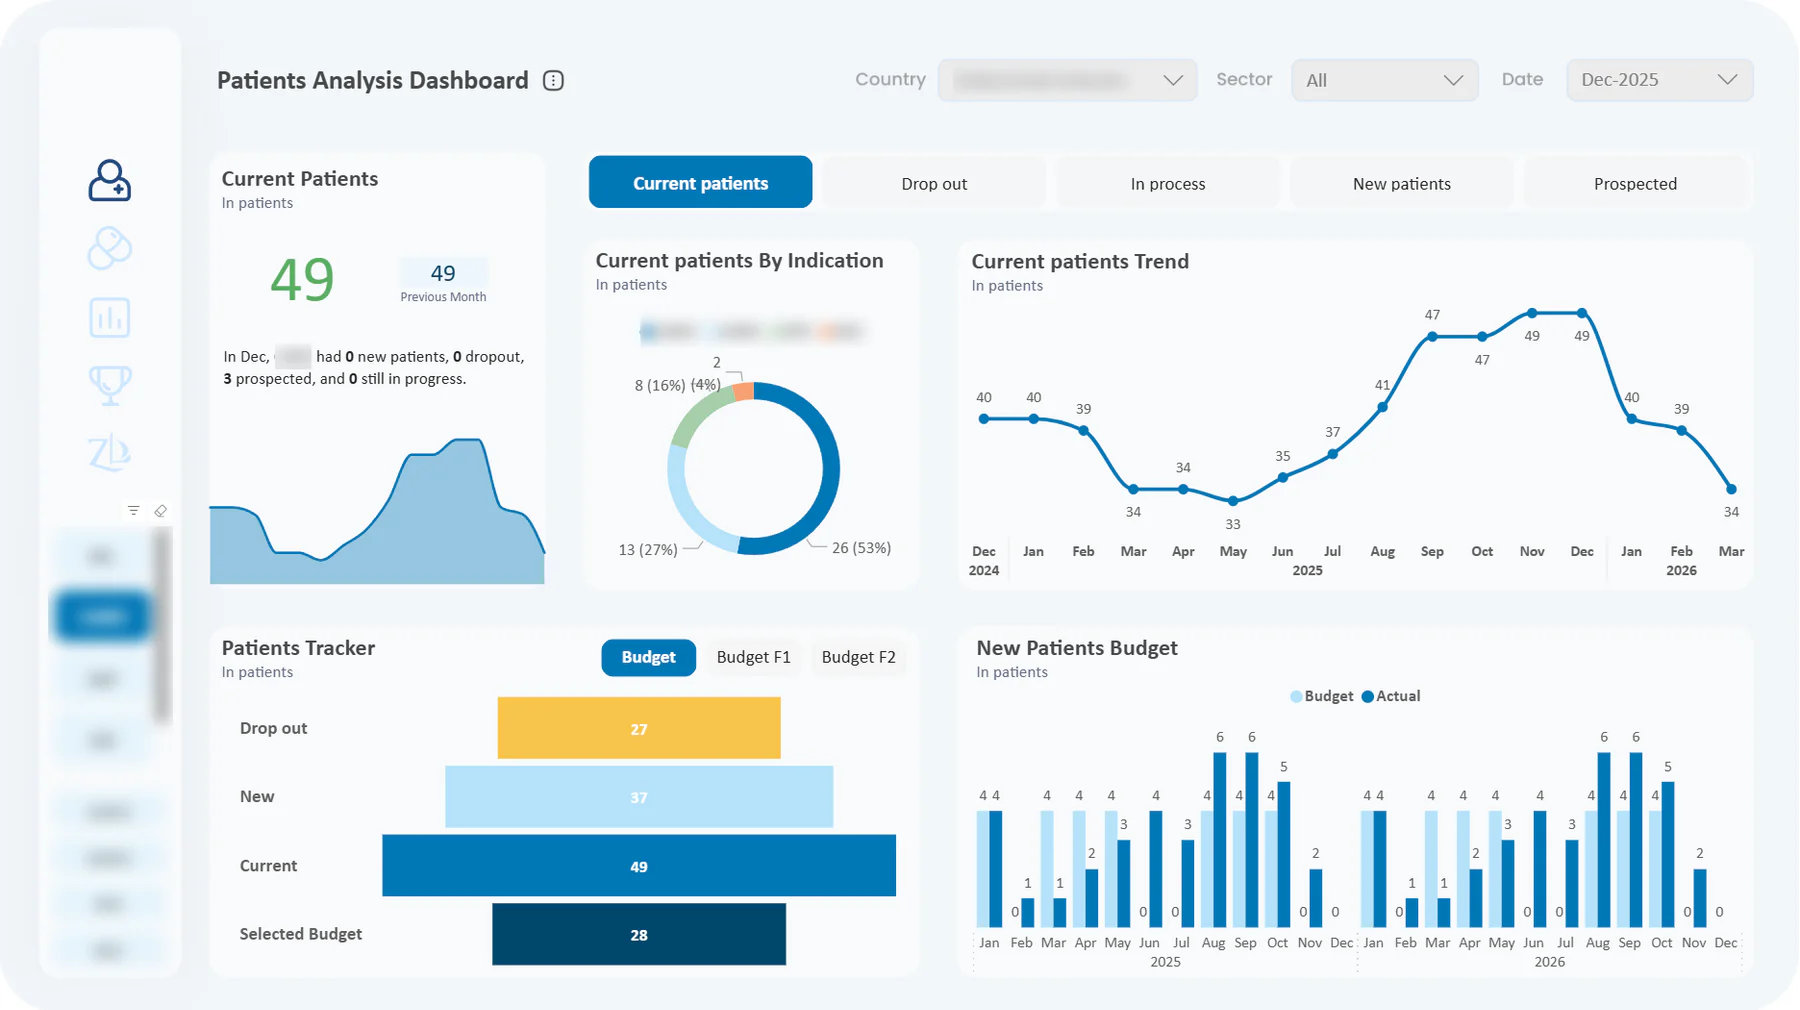Switch to the Drop out tab
The image size is (1800, 1010).
click(934, 183)
